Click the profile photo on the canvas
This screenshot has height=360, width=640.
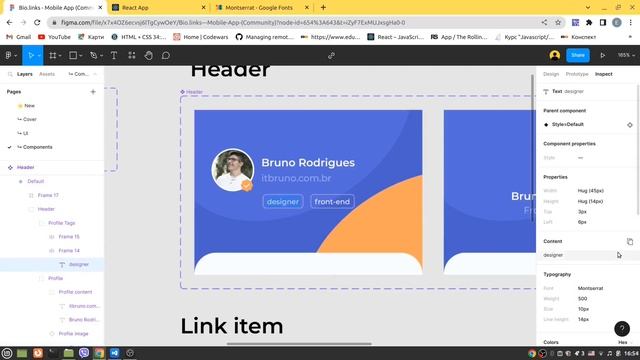point(233,170)
